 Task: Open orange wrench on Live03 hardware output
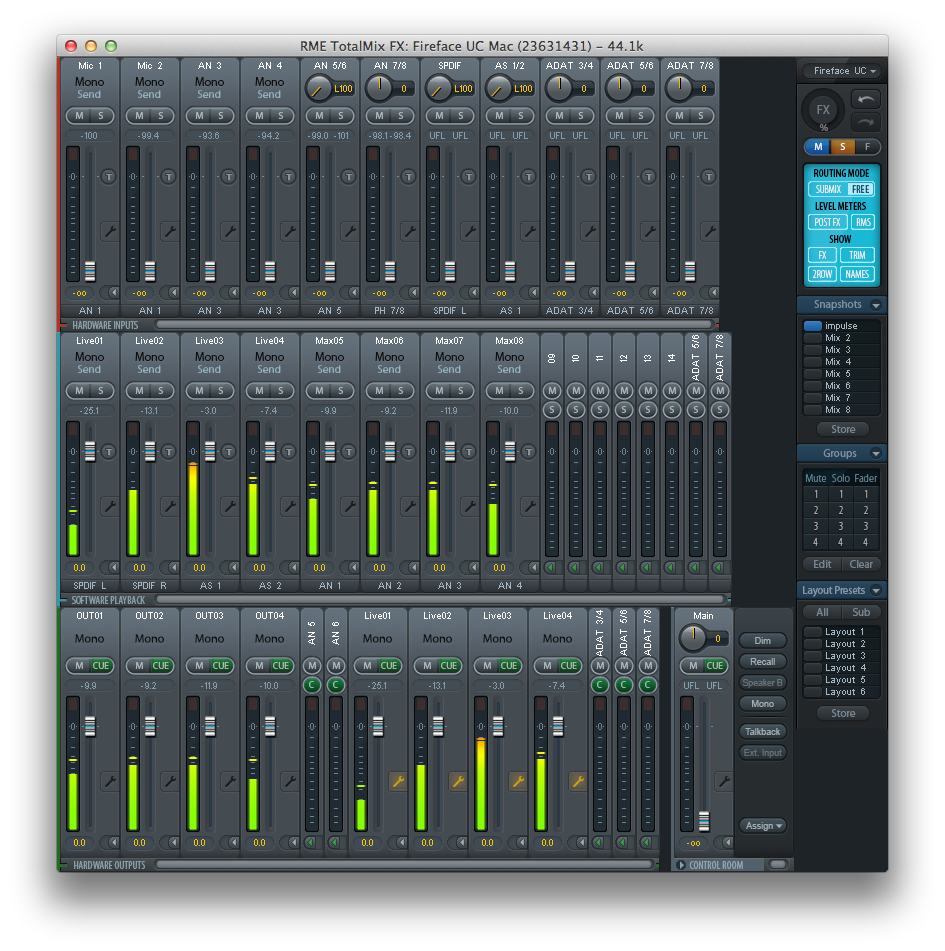pyautogui.click(x=517, y=781)
